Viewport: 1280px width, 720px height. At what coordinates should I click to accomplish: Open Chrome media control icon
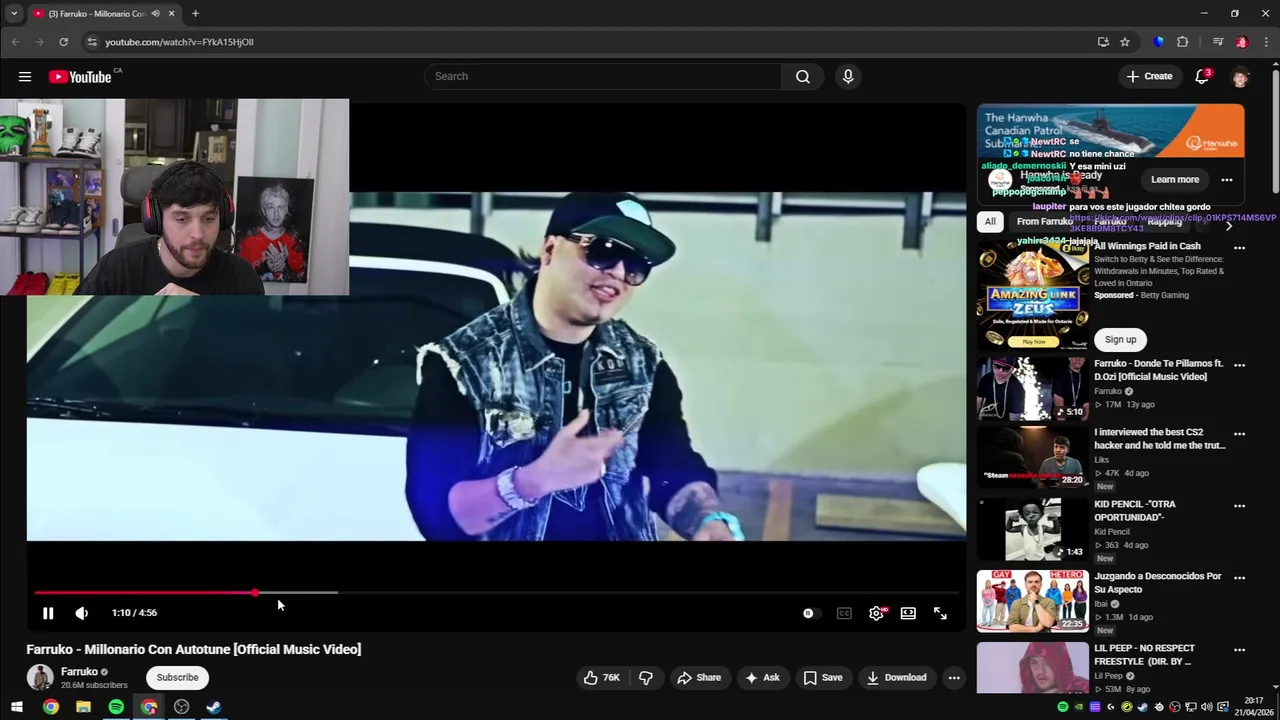coord(1218,42)
